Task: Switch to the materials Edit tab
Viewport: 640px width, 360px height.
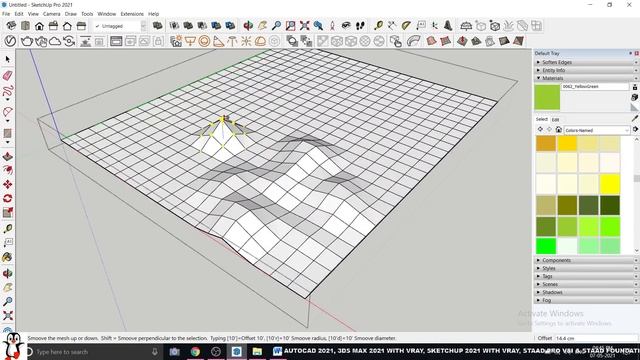Action: [556, 120]
